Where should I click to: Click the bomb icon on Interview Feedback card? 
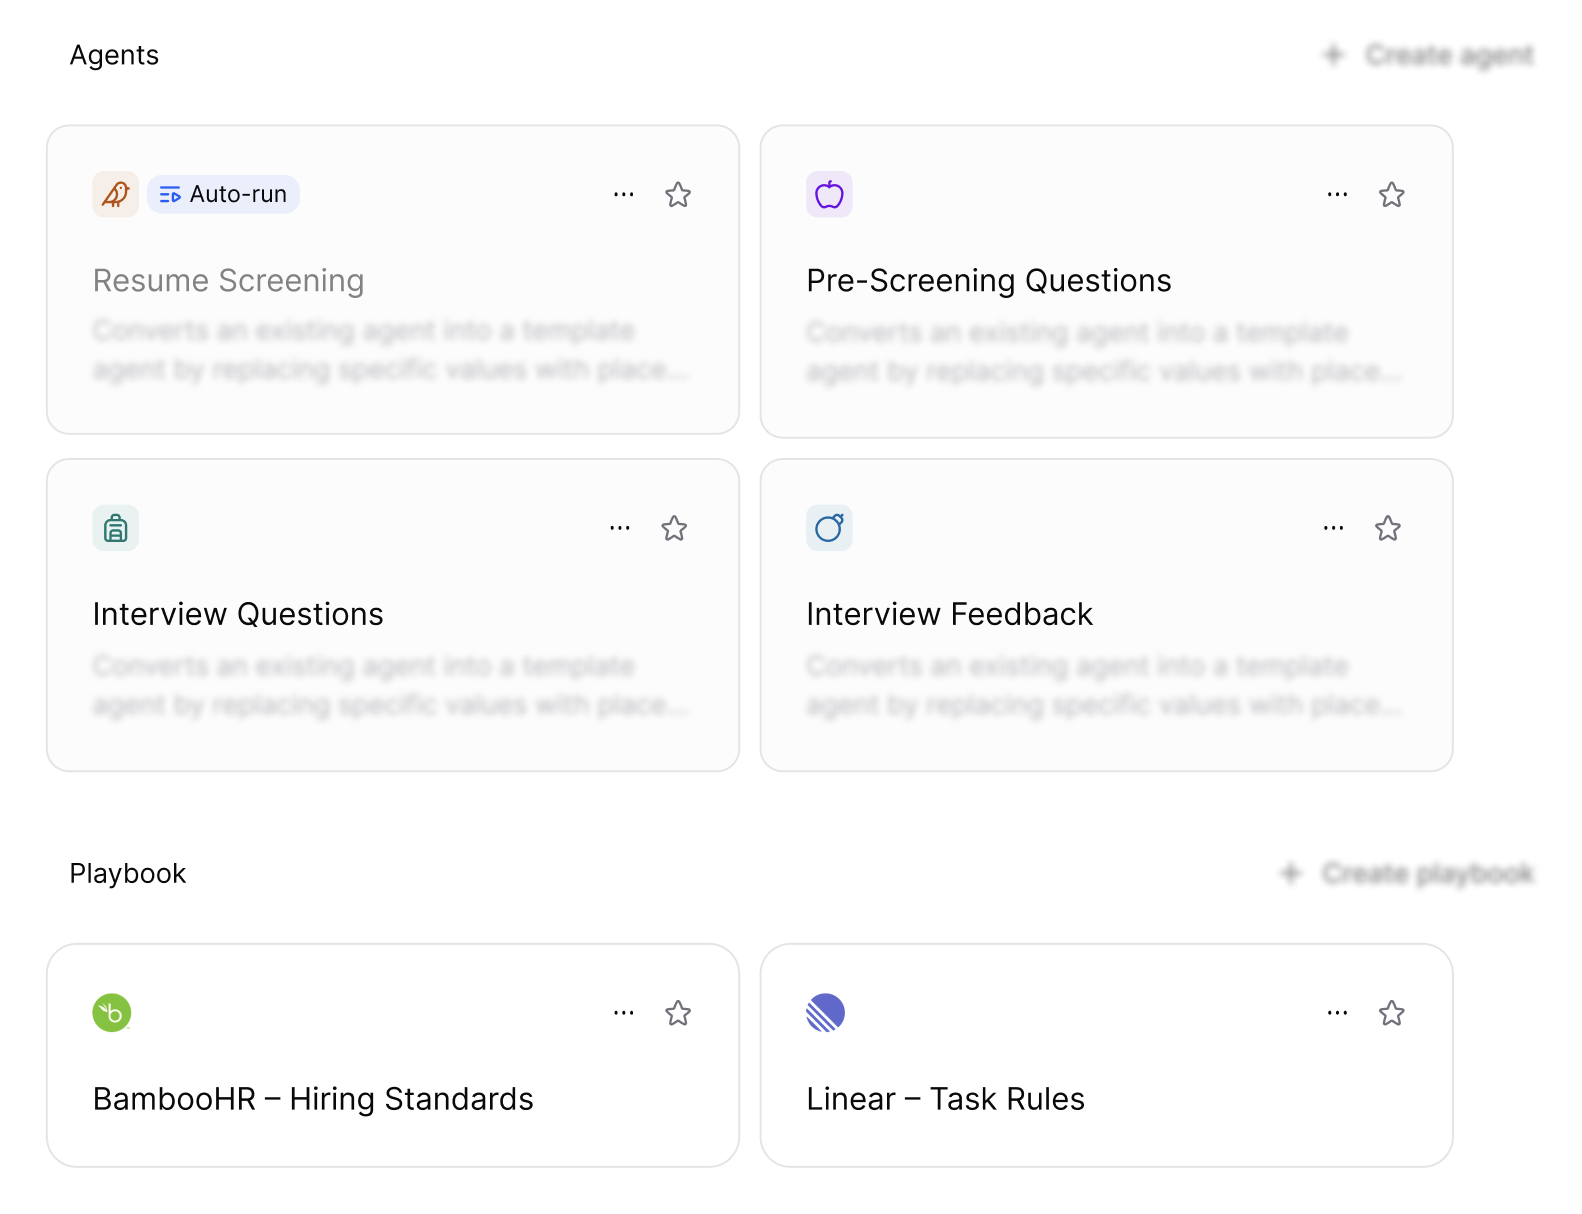829,528
